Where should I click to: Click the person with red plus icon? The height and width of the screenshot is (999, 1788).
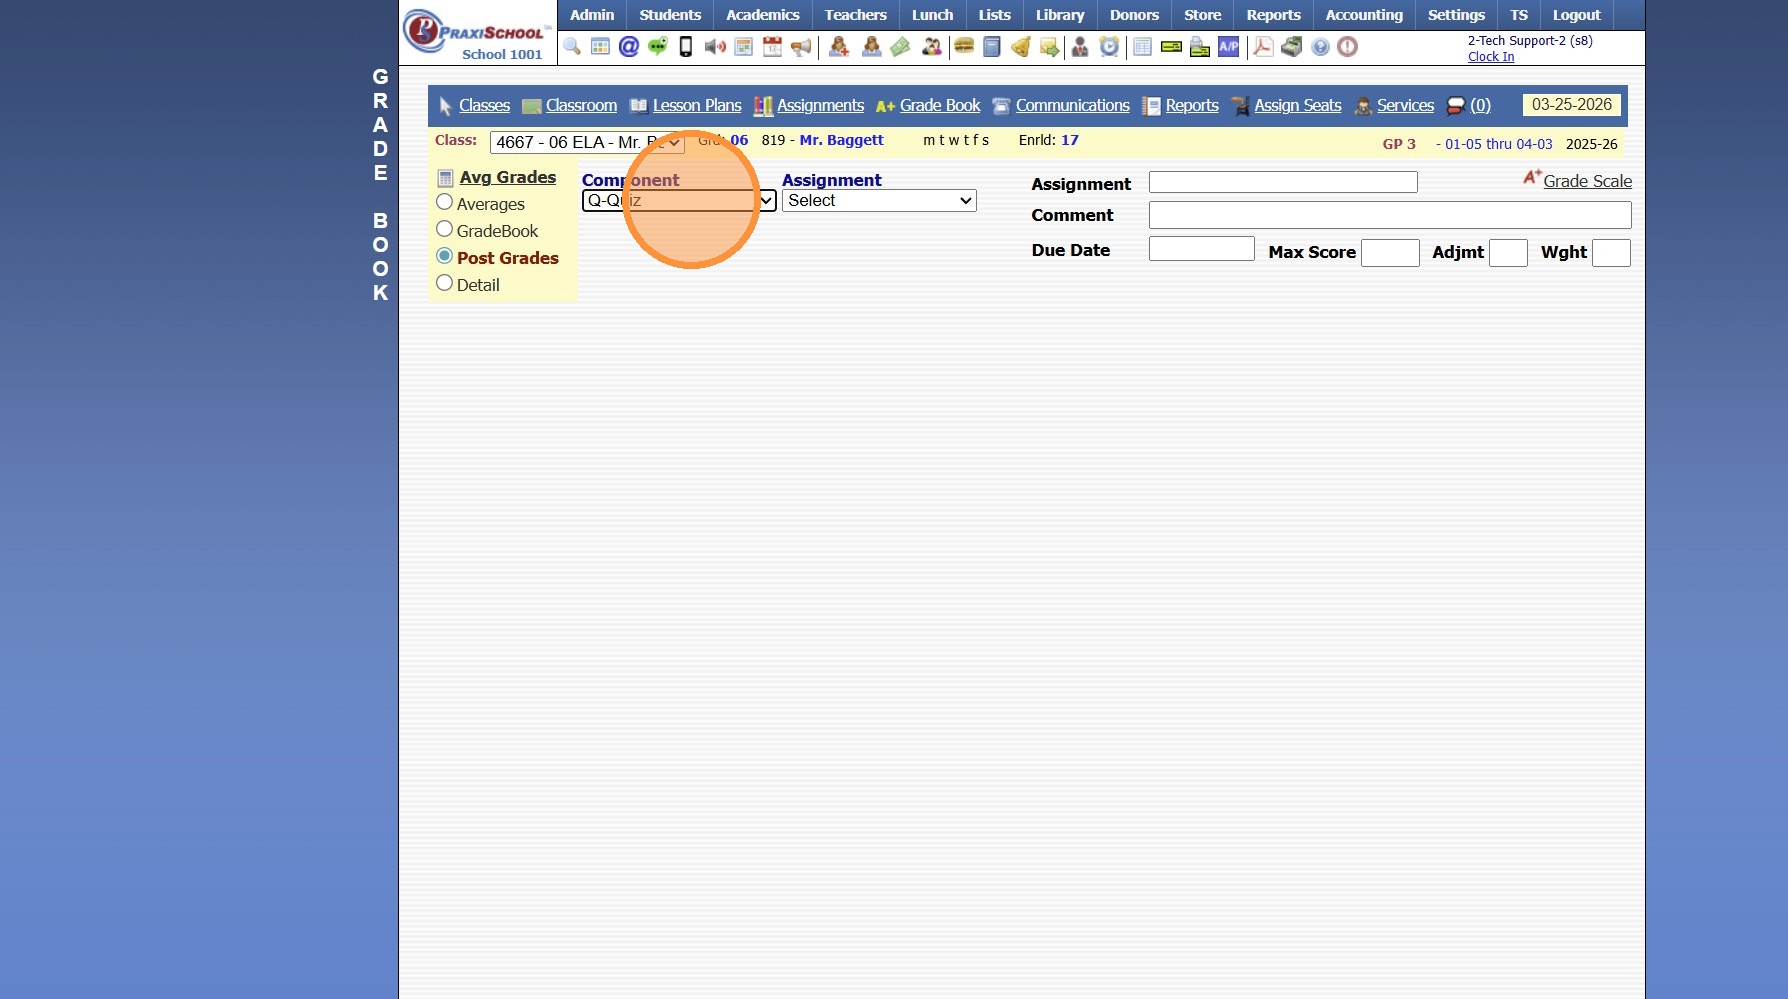pos(839,47)
